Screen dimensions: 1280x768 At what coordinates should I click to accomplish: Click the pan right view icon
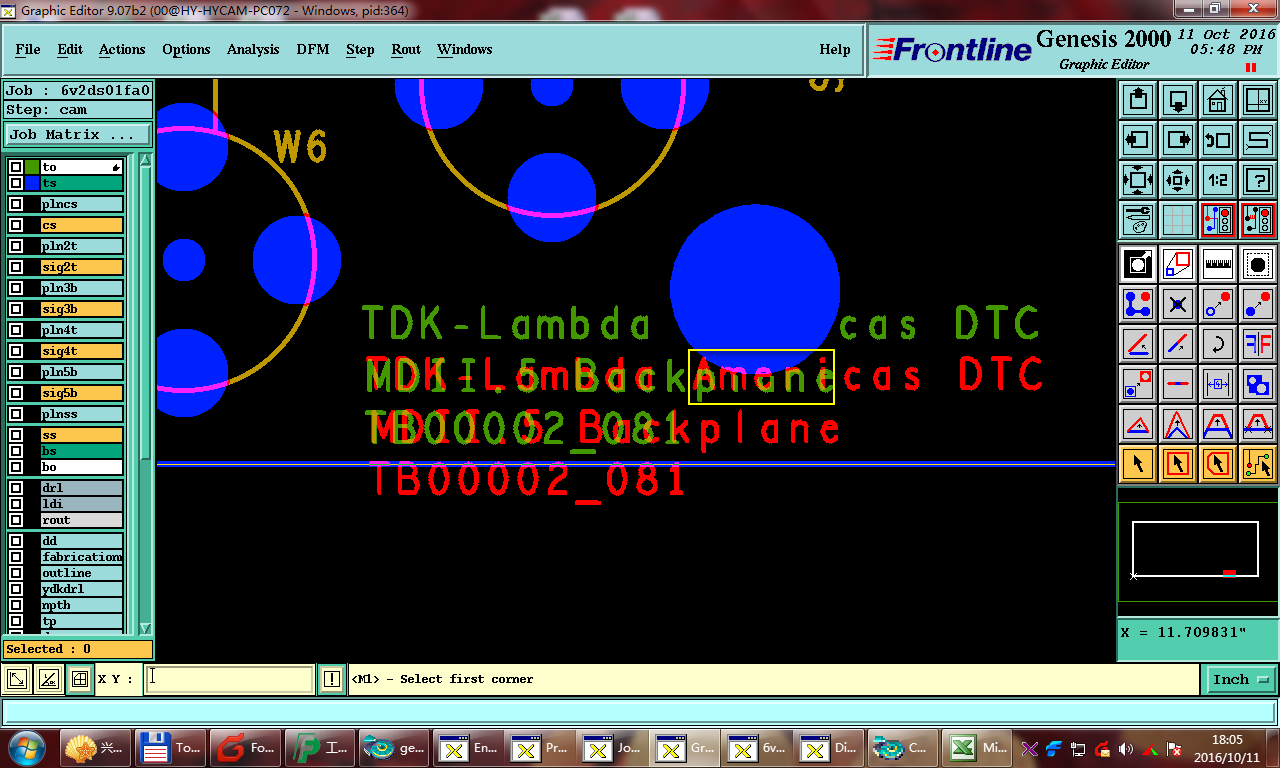[x=1178, y=140]
